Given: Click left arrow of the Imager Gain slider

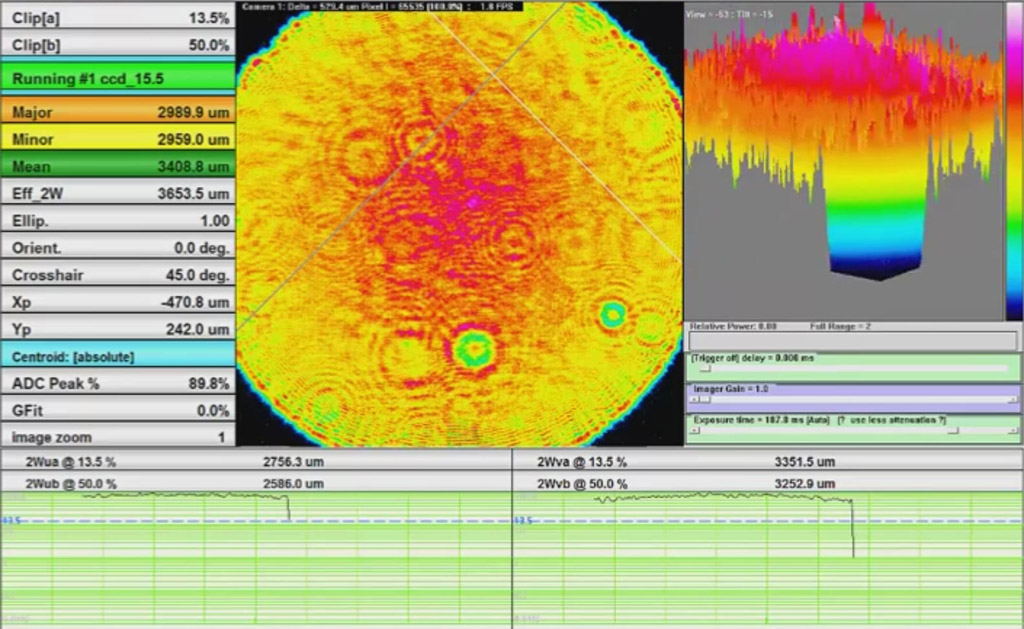Looking at the screenshot, I should 694,399.
